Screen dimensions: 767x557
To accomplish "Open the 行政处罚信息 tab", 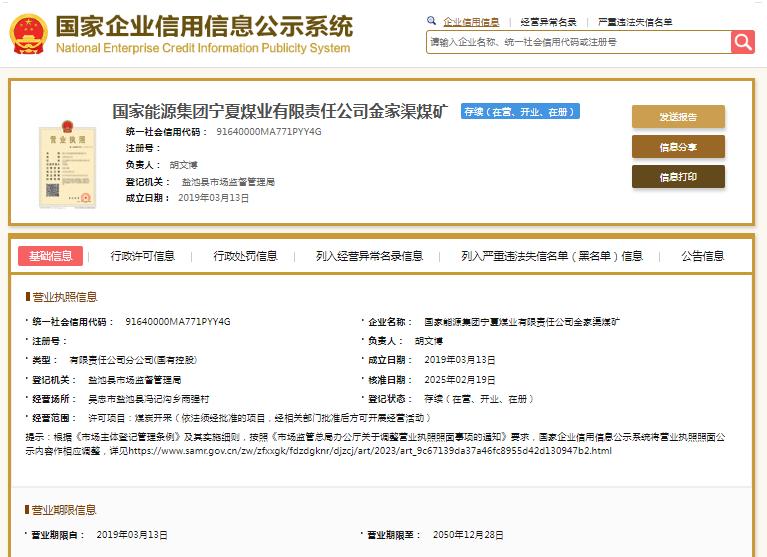I will pyautogui.click(x=245, y=256).
